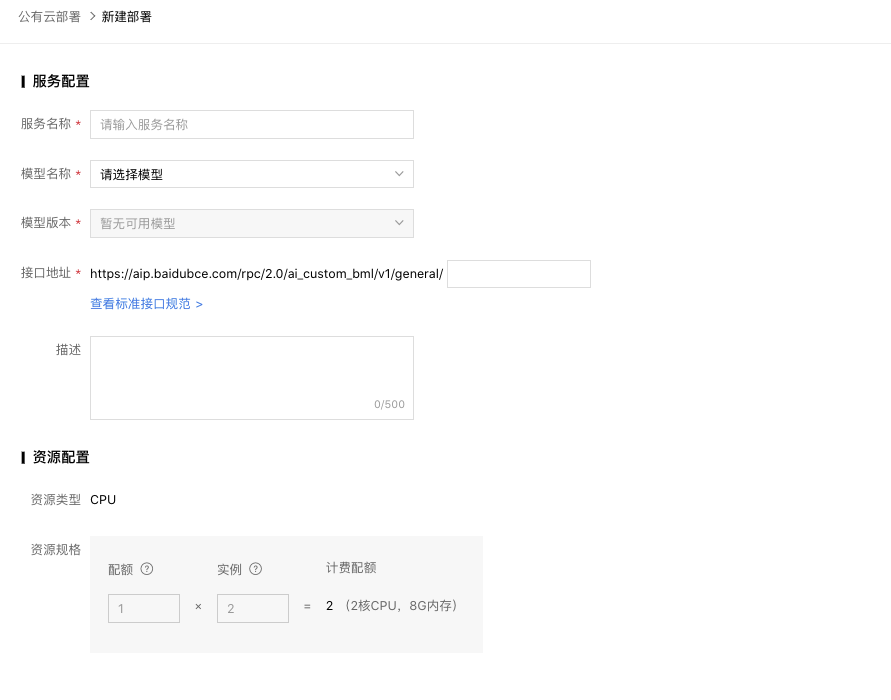
Task: Click the breadcrumb separator chevron
Action: 92,17
